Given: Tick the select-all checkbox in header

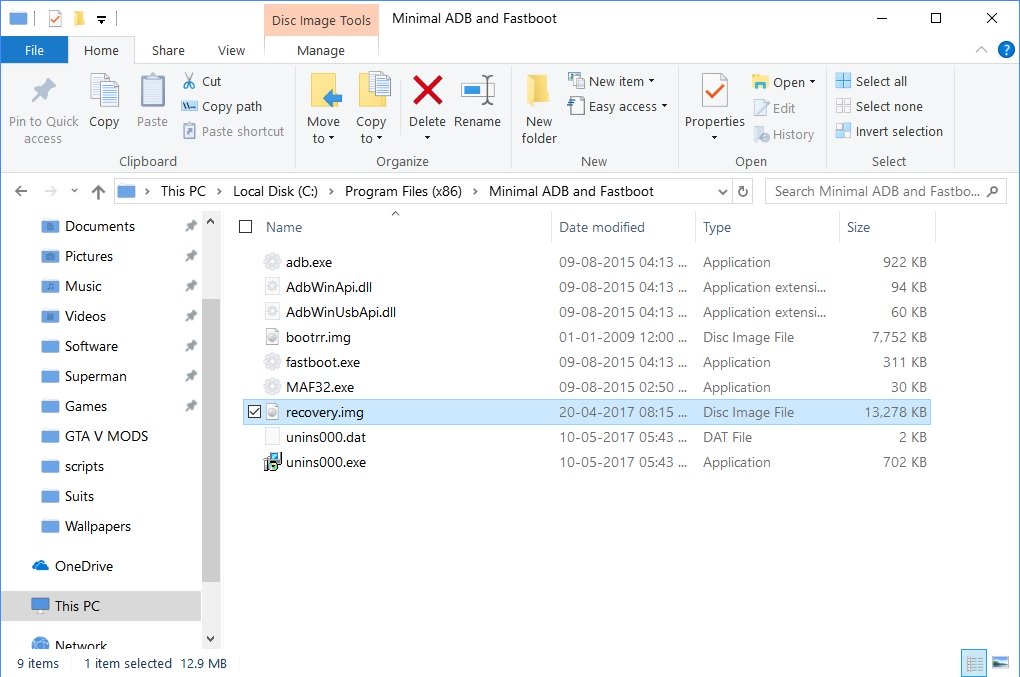Looking at the screenshot, I should click(246, 227).
